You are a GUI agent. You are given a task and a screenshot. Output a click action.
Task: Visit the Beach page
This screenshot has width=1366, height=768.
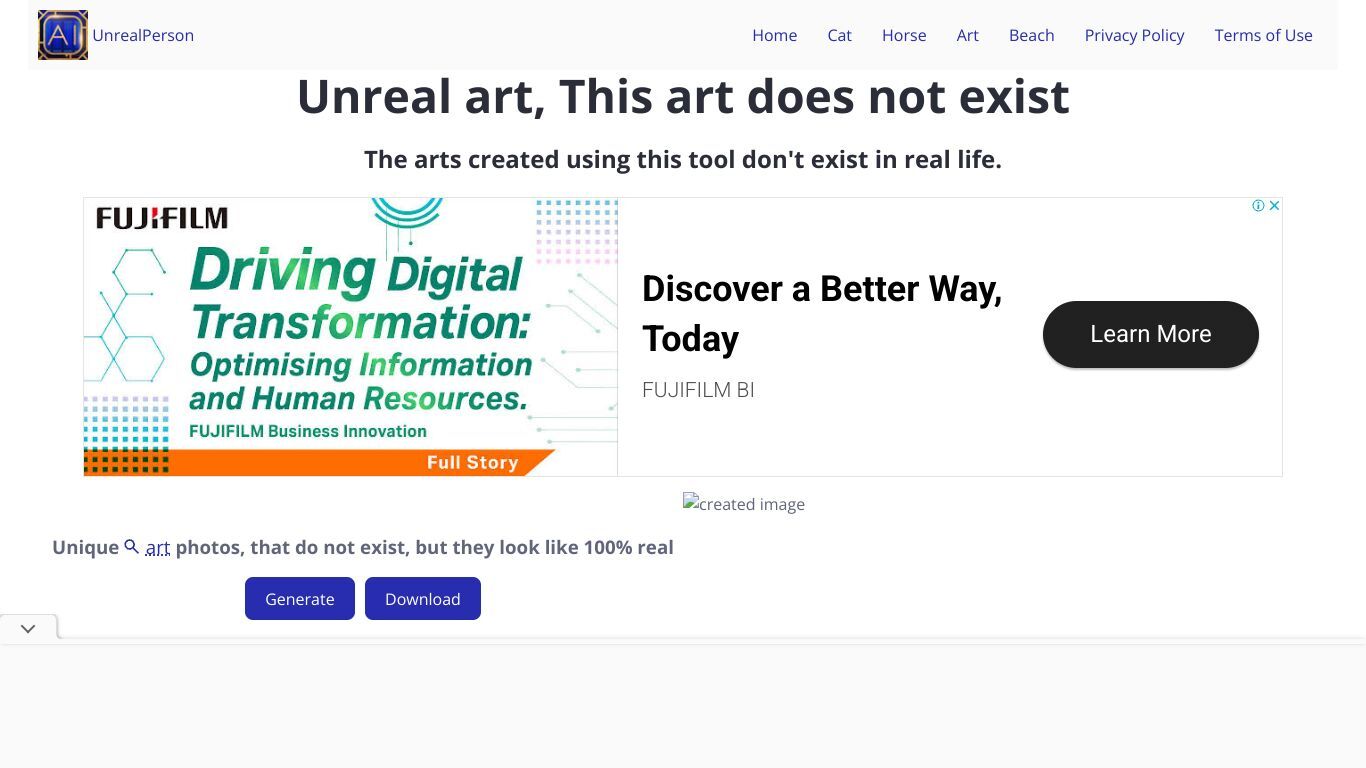click(x=1031, y=35)
